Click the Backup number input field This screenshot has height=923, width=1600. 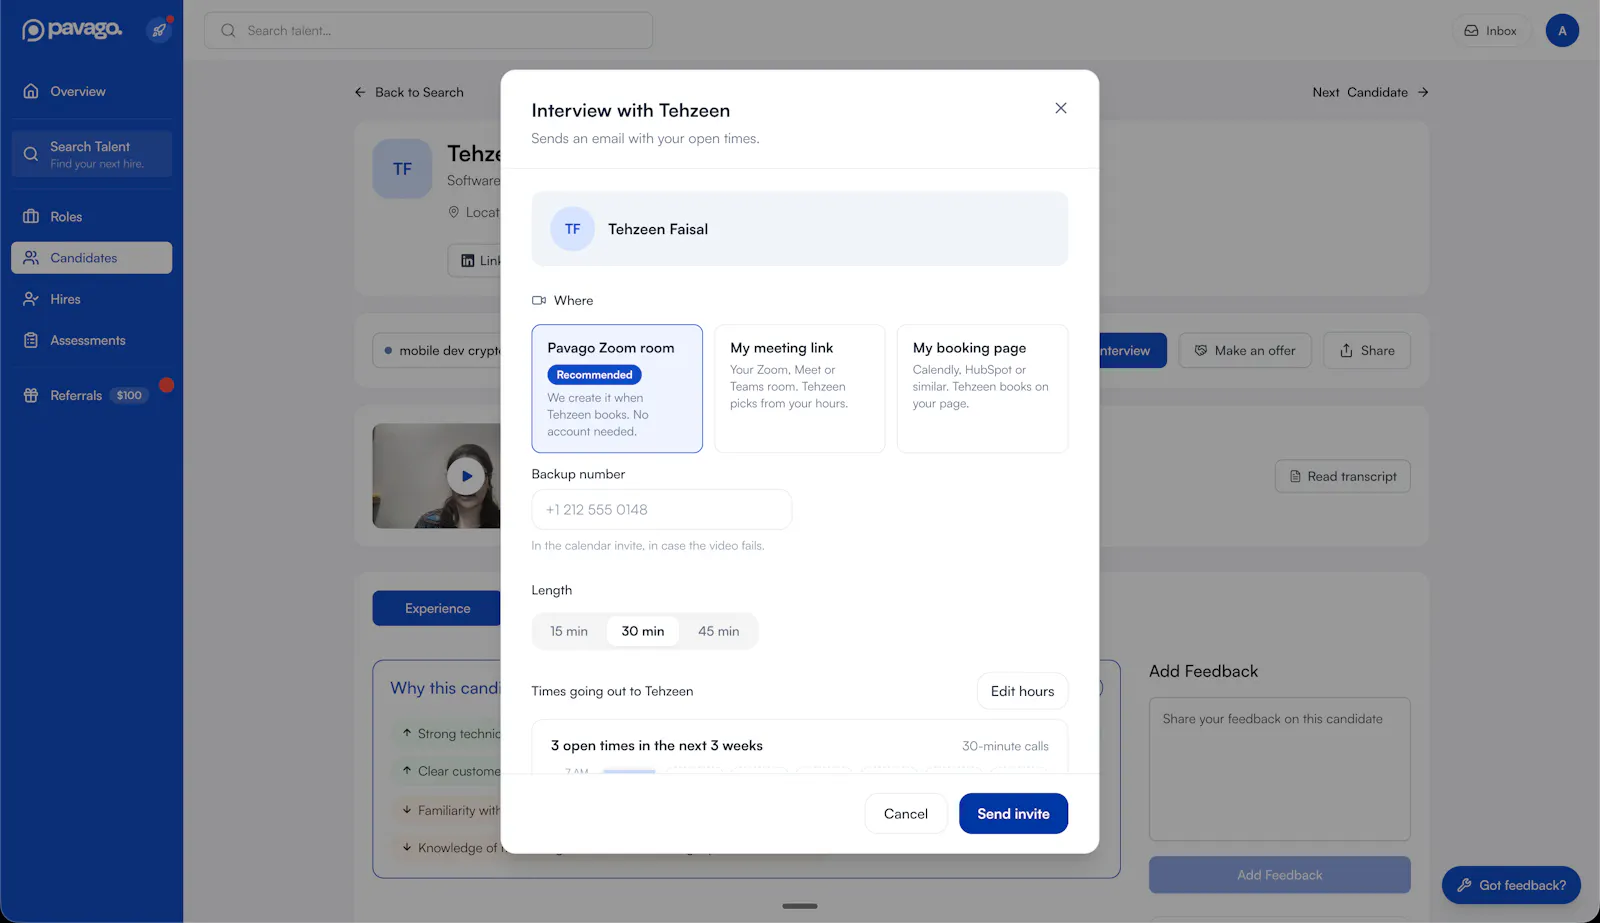pyautogui.click(x=661, y=509)
